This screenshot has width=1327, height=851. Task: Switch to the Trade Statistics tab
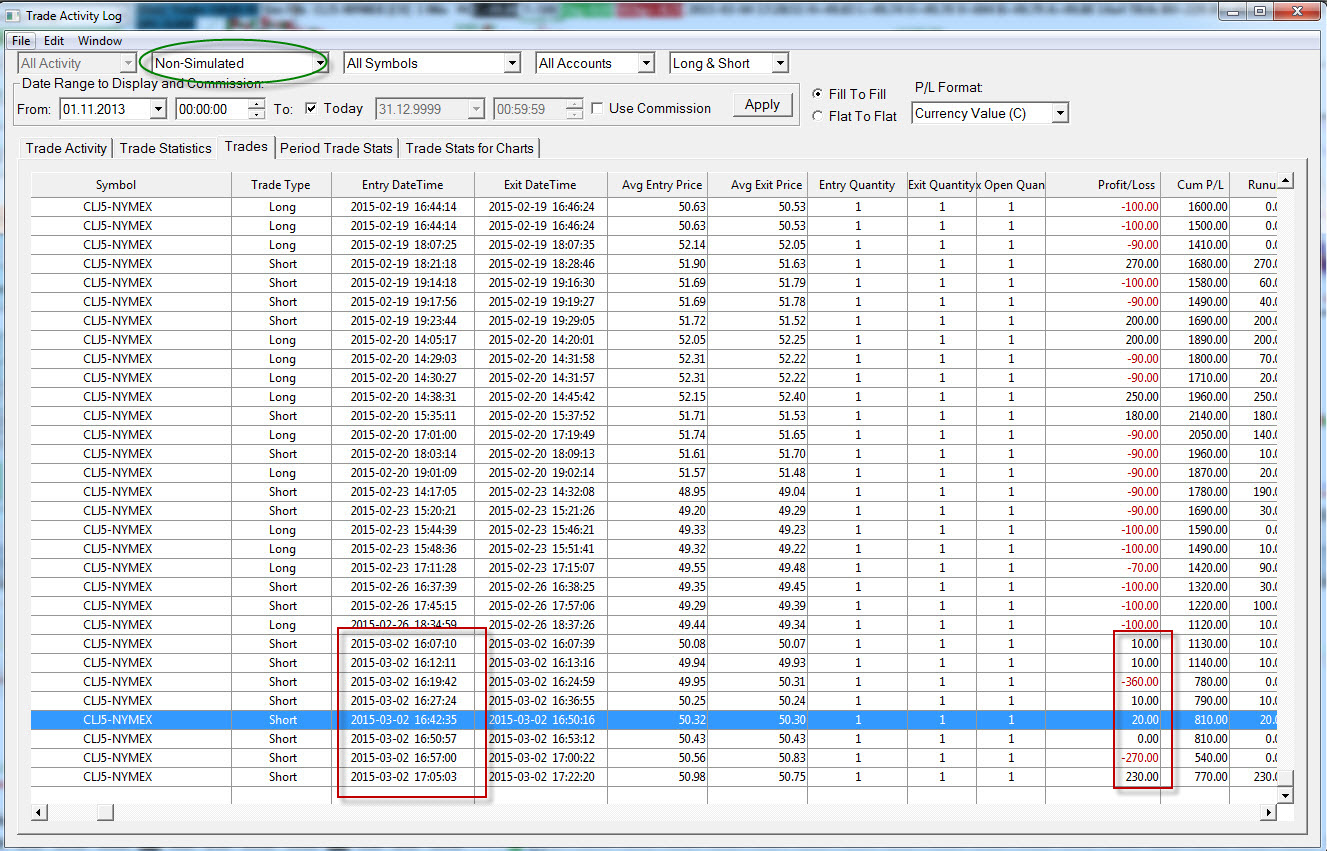(x=165, y=148)
